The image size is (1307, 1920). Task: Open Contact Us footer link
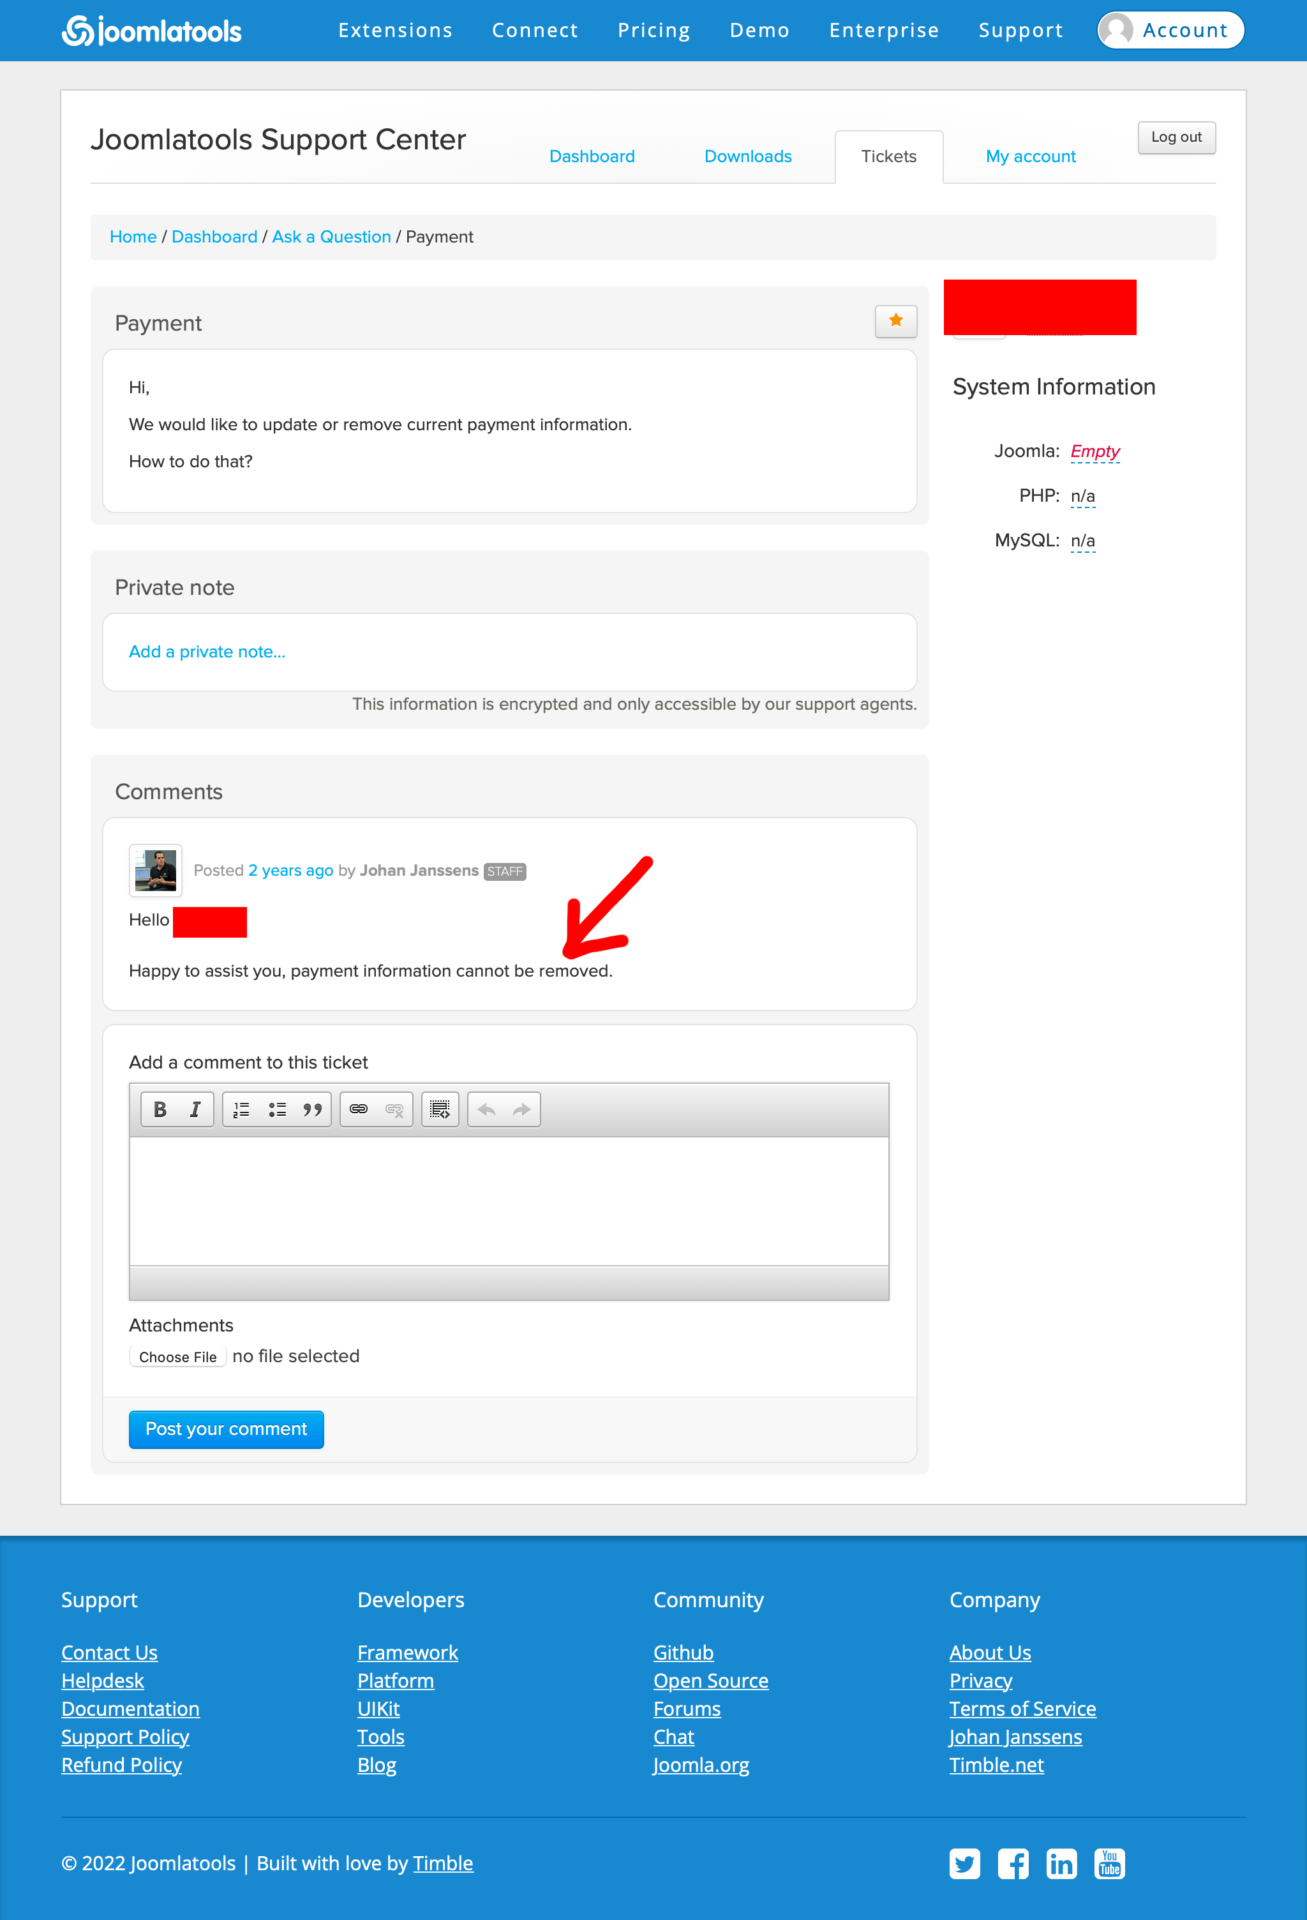[110, 1653]
